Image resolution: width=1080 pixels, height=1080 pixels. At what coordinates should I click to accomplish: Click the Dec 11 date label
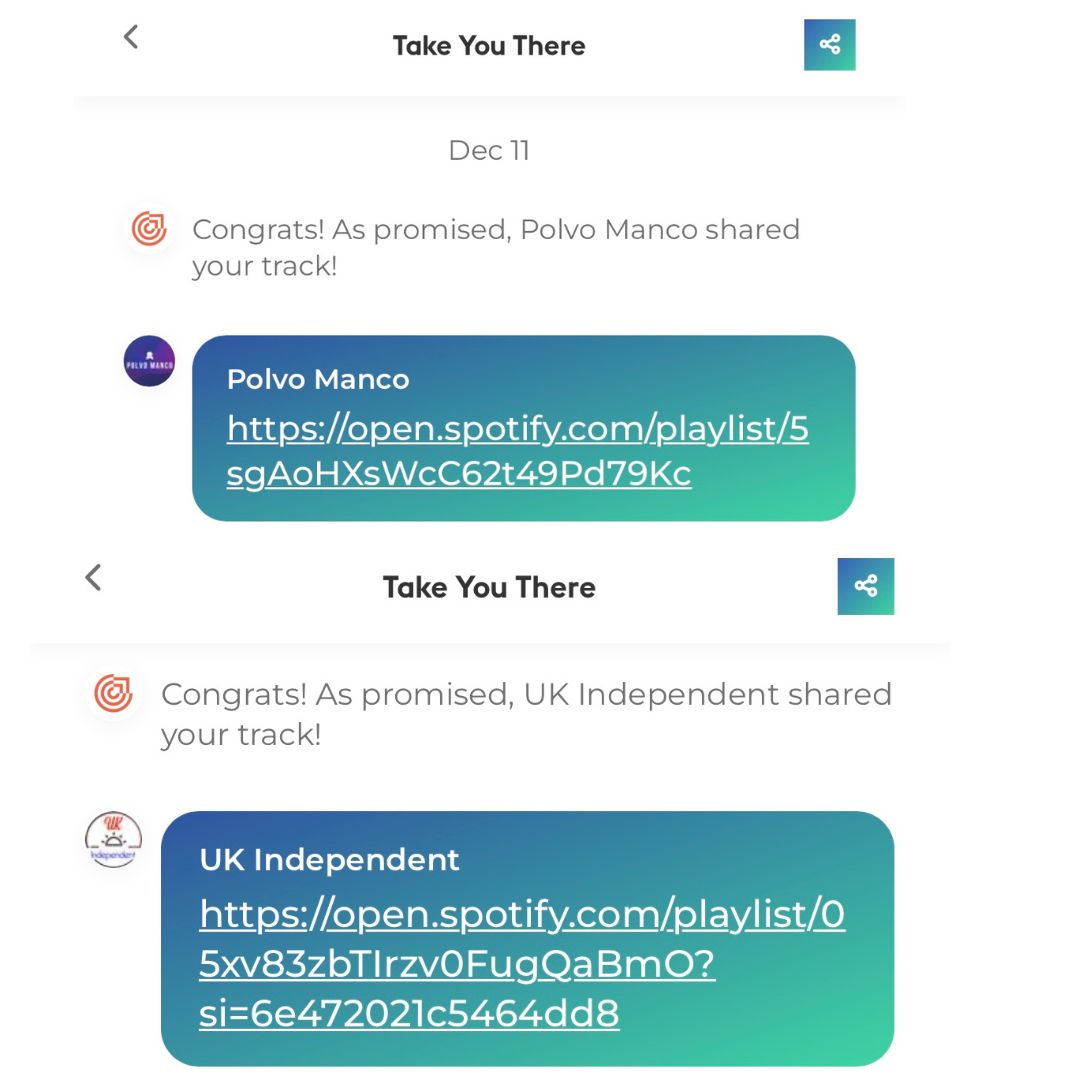489,150
